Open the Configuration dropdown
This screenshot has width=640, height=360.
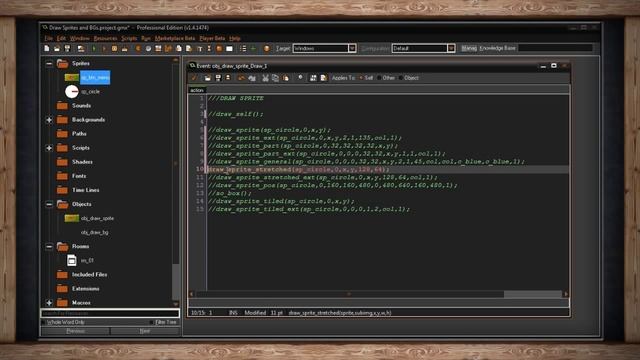click(x=451, y=48)
